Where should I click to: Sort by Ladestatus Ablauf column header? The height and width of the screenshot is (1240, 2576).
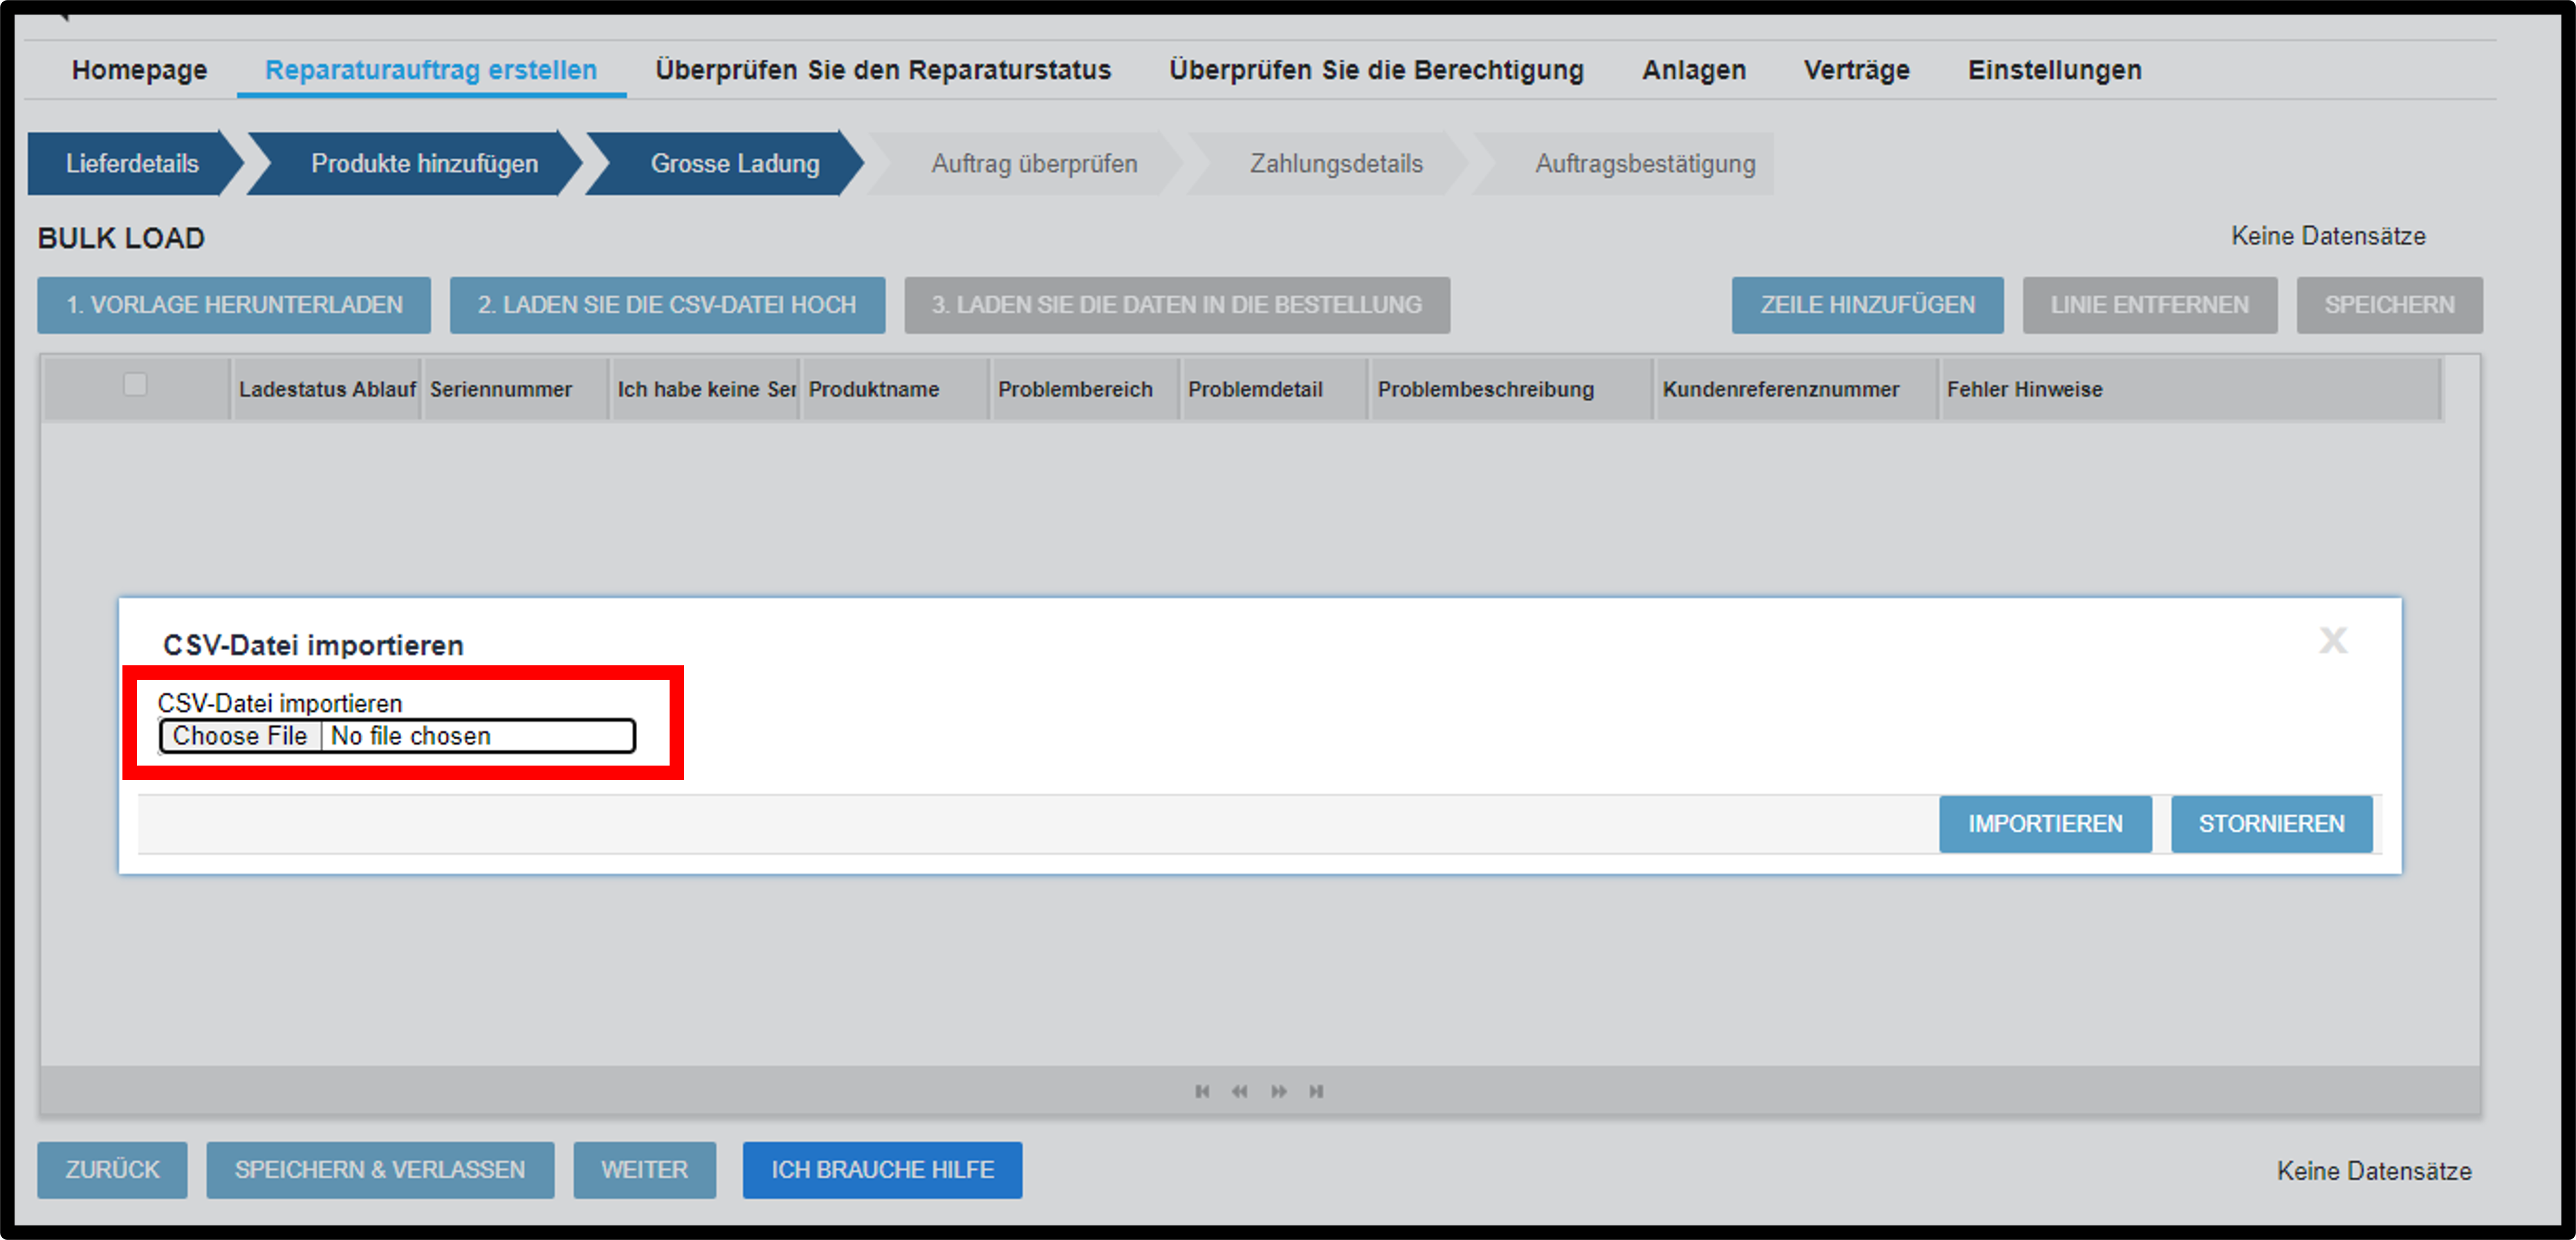click(x=327, y=389)
